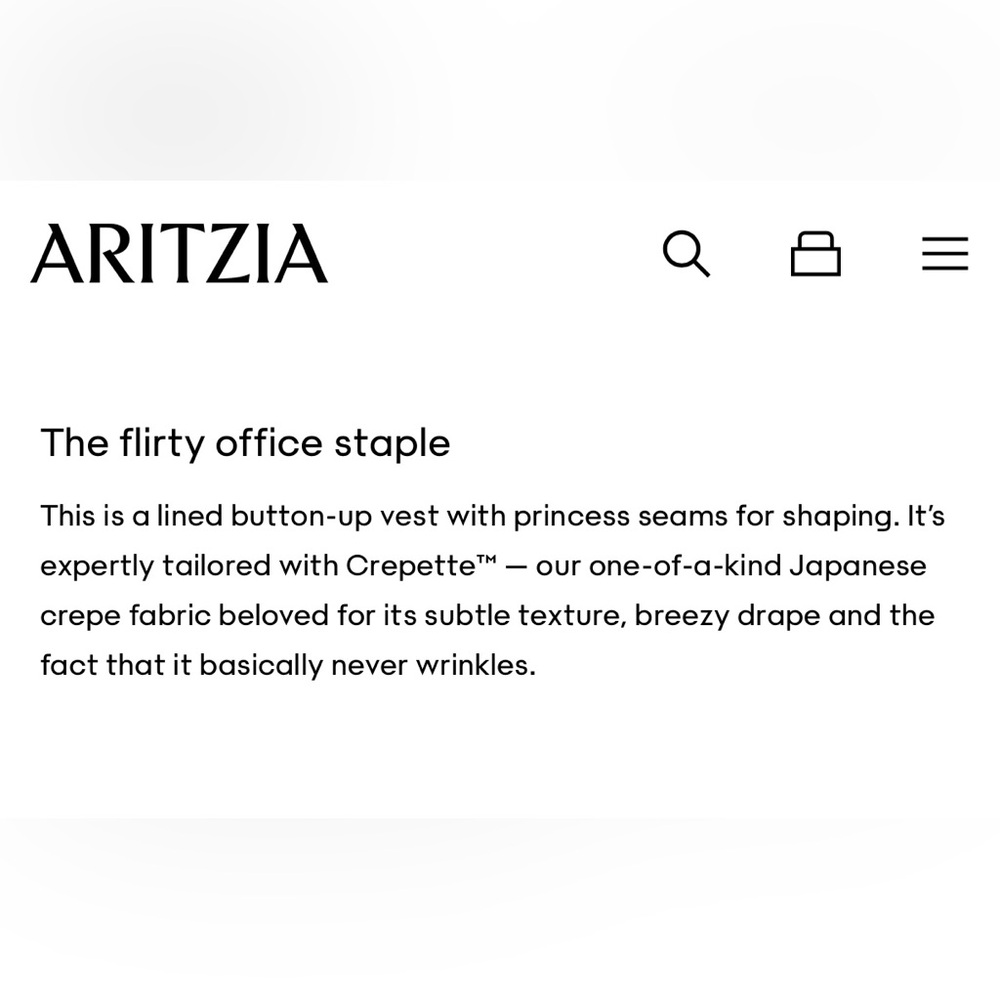The height and width of the screenshot is (1000, 1000).
Task: Click the heading "The flirty office staple"
Action: pos(246,443)
